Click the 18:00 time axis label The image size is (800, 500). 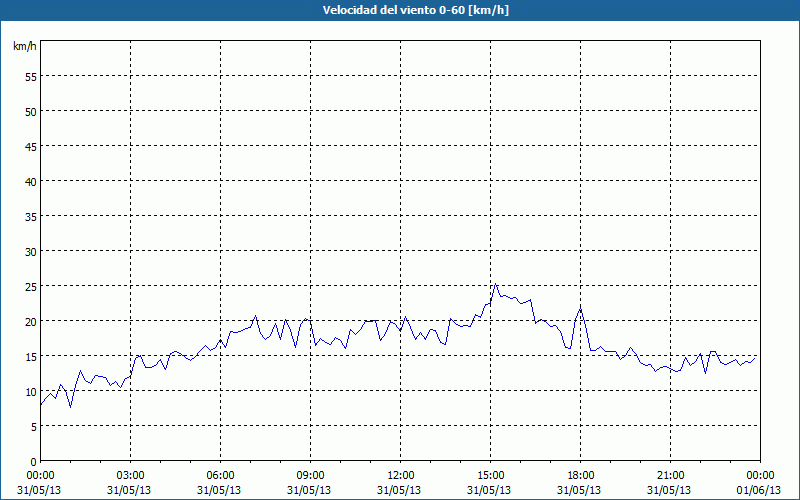point(581,476)
